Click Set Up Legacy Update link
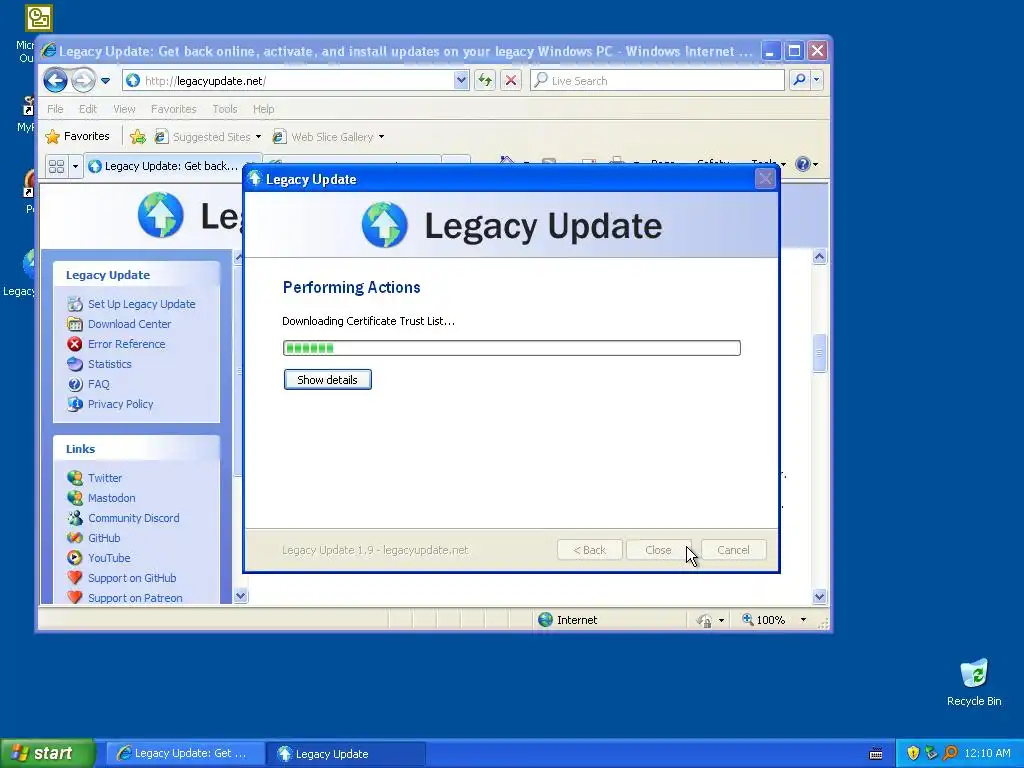This screenshot has height=768, width=1024. tap(141, 304)
